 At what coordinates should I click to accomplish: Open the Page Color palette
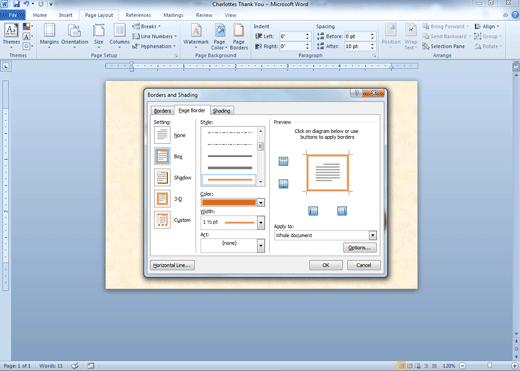[219, 37]
